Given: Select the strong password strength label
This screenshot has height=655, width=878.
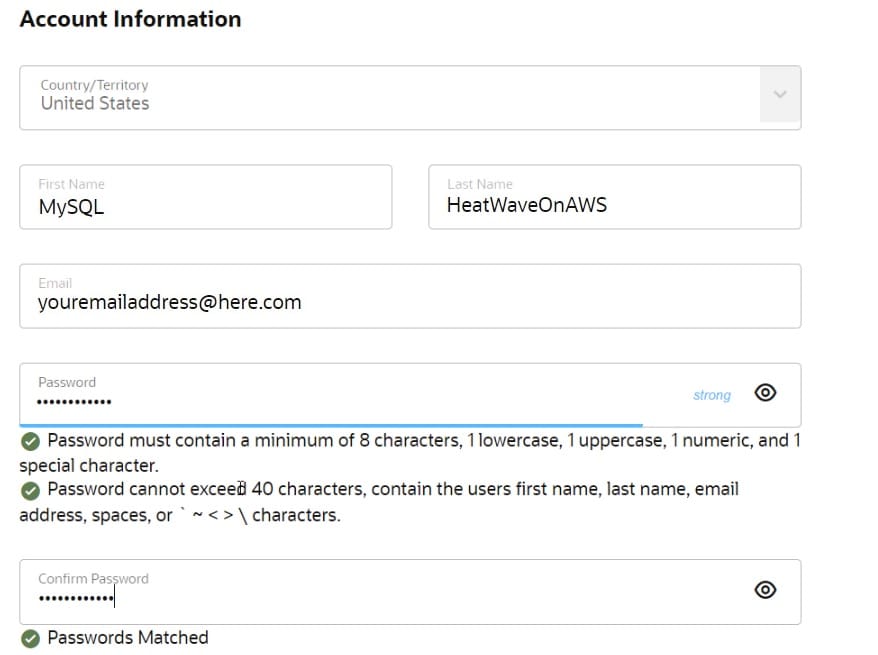Looking at the screenshot, I should (711, 395).
